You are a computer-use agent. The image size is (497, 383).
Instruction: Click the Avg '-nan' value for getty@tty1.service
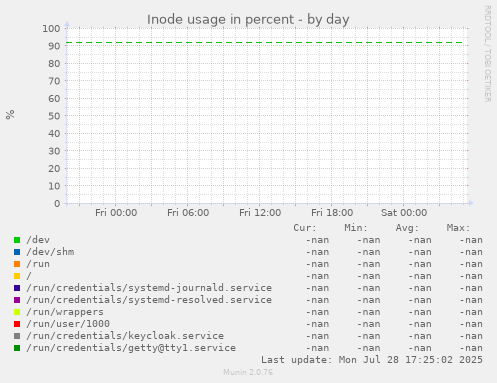(x=420, y=348)
